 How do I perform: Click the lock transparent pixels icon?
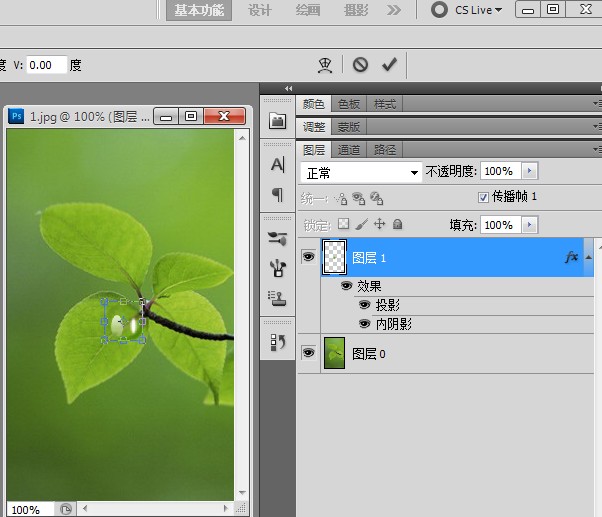pyautogui.click(x=343, y=224)
